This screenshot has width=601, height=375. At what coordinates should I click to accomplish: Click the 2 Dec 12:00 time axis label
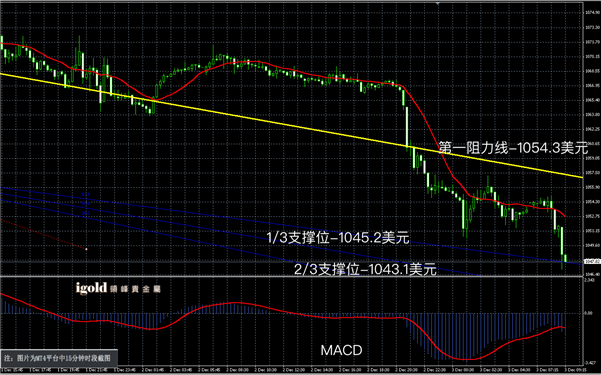pyautogui.click(x=295, y=370)
